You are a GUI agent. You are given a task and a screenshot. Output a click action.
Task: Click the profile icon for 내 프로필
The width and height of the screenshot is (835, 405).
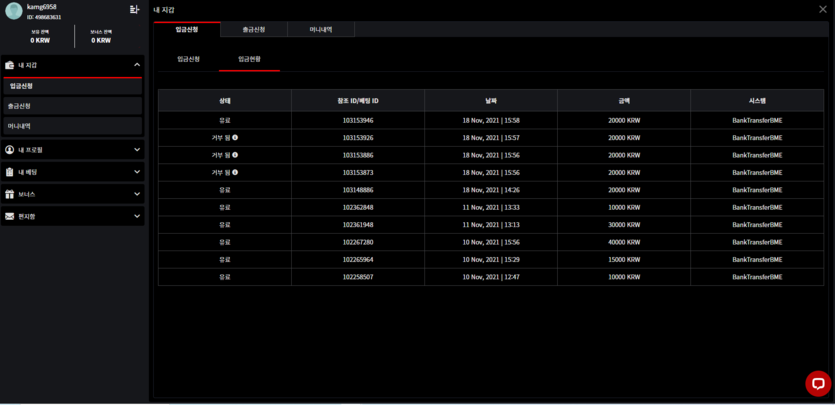click(9, 150)
